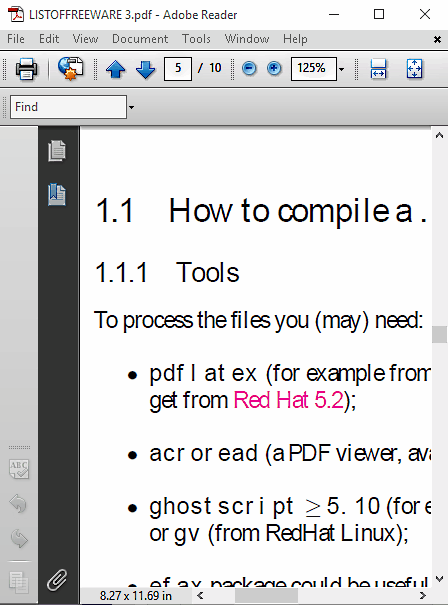448x605 pixels.
Task: Click the 'pdflatex' bullet text
Action: pyautogui.click(x=203, y=373)
